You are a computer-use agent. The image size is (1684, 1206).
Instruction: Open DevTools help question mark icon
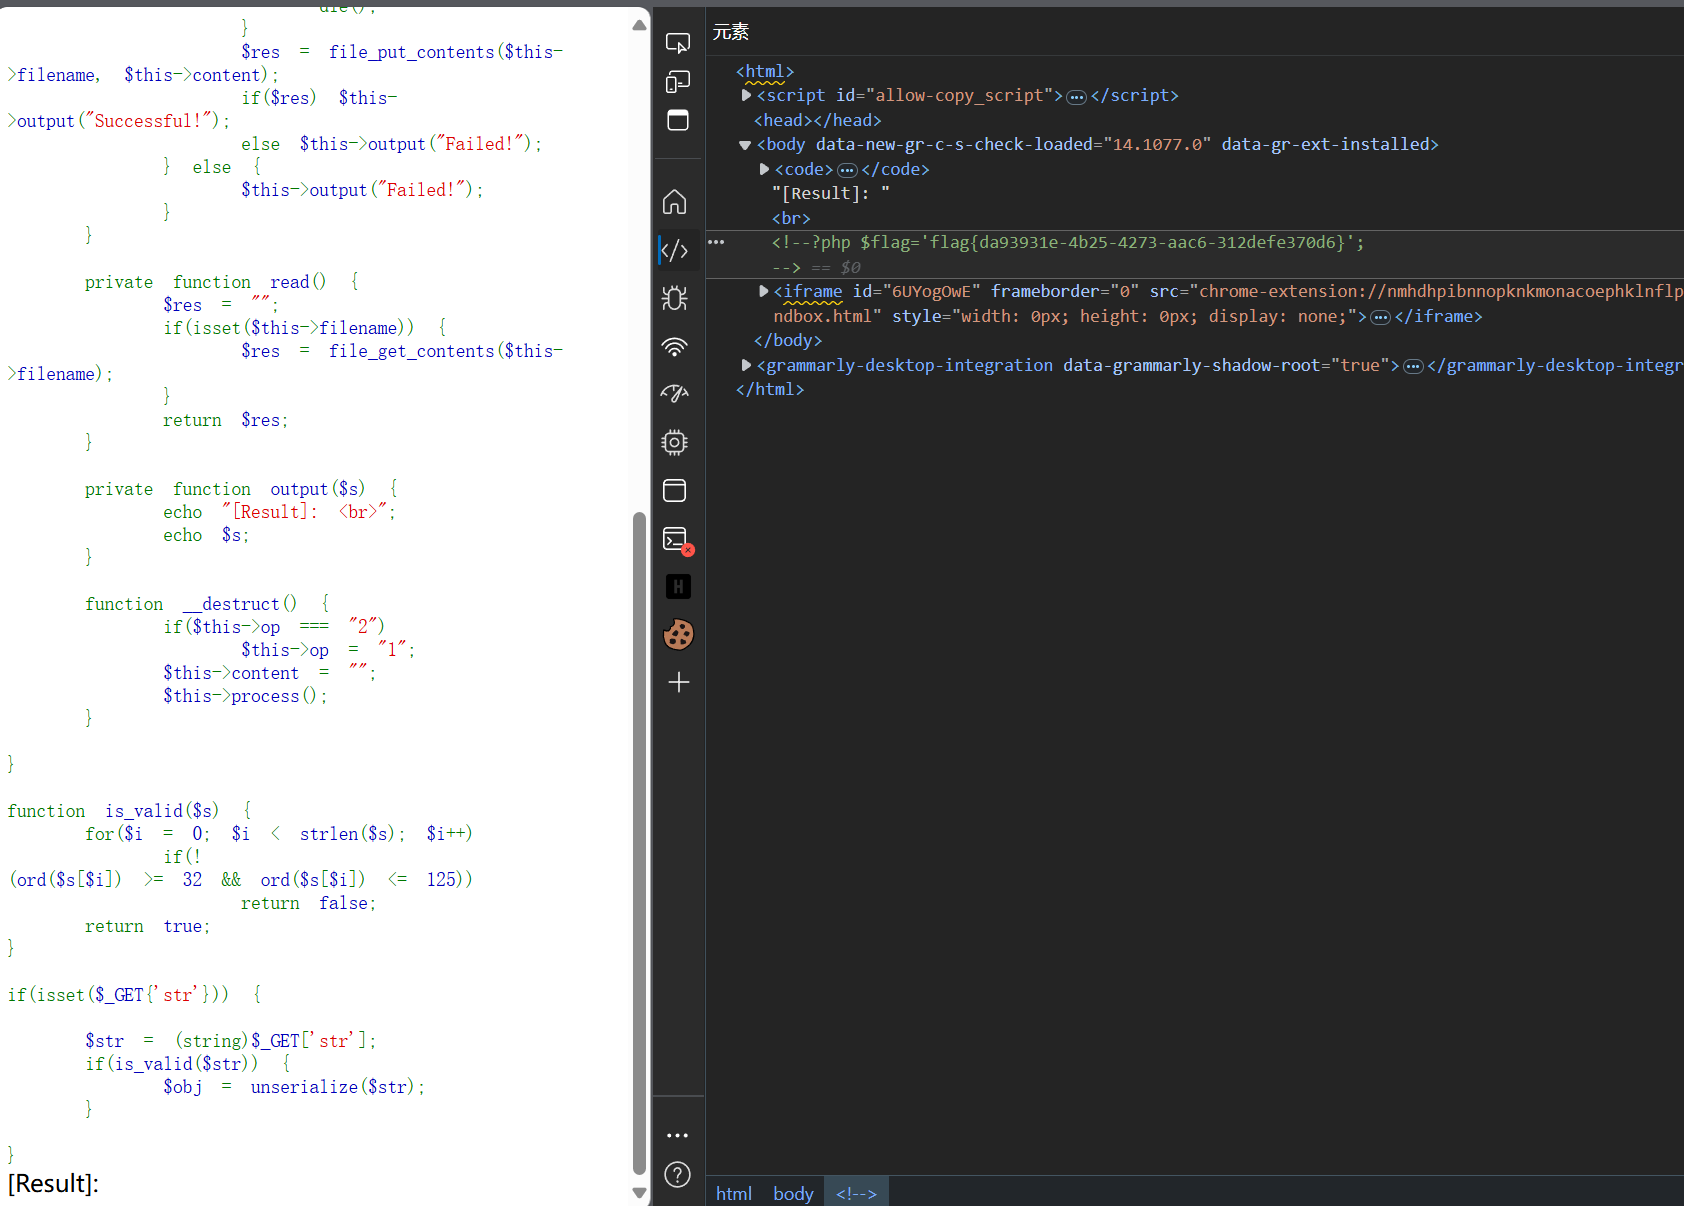click(x=677, y=1174)
